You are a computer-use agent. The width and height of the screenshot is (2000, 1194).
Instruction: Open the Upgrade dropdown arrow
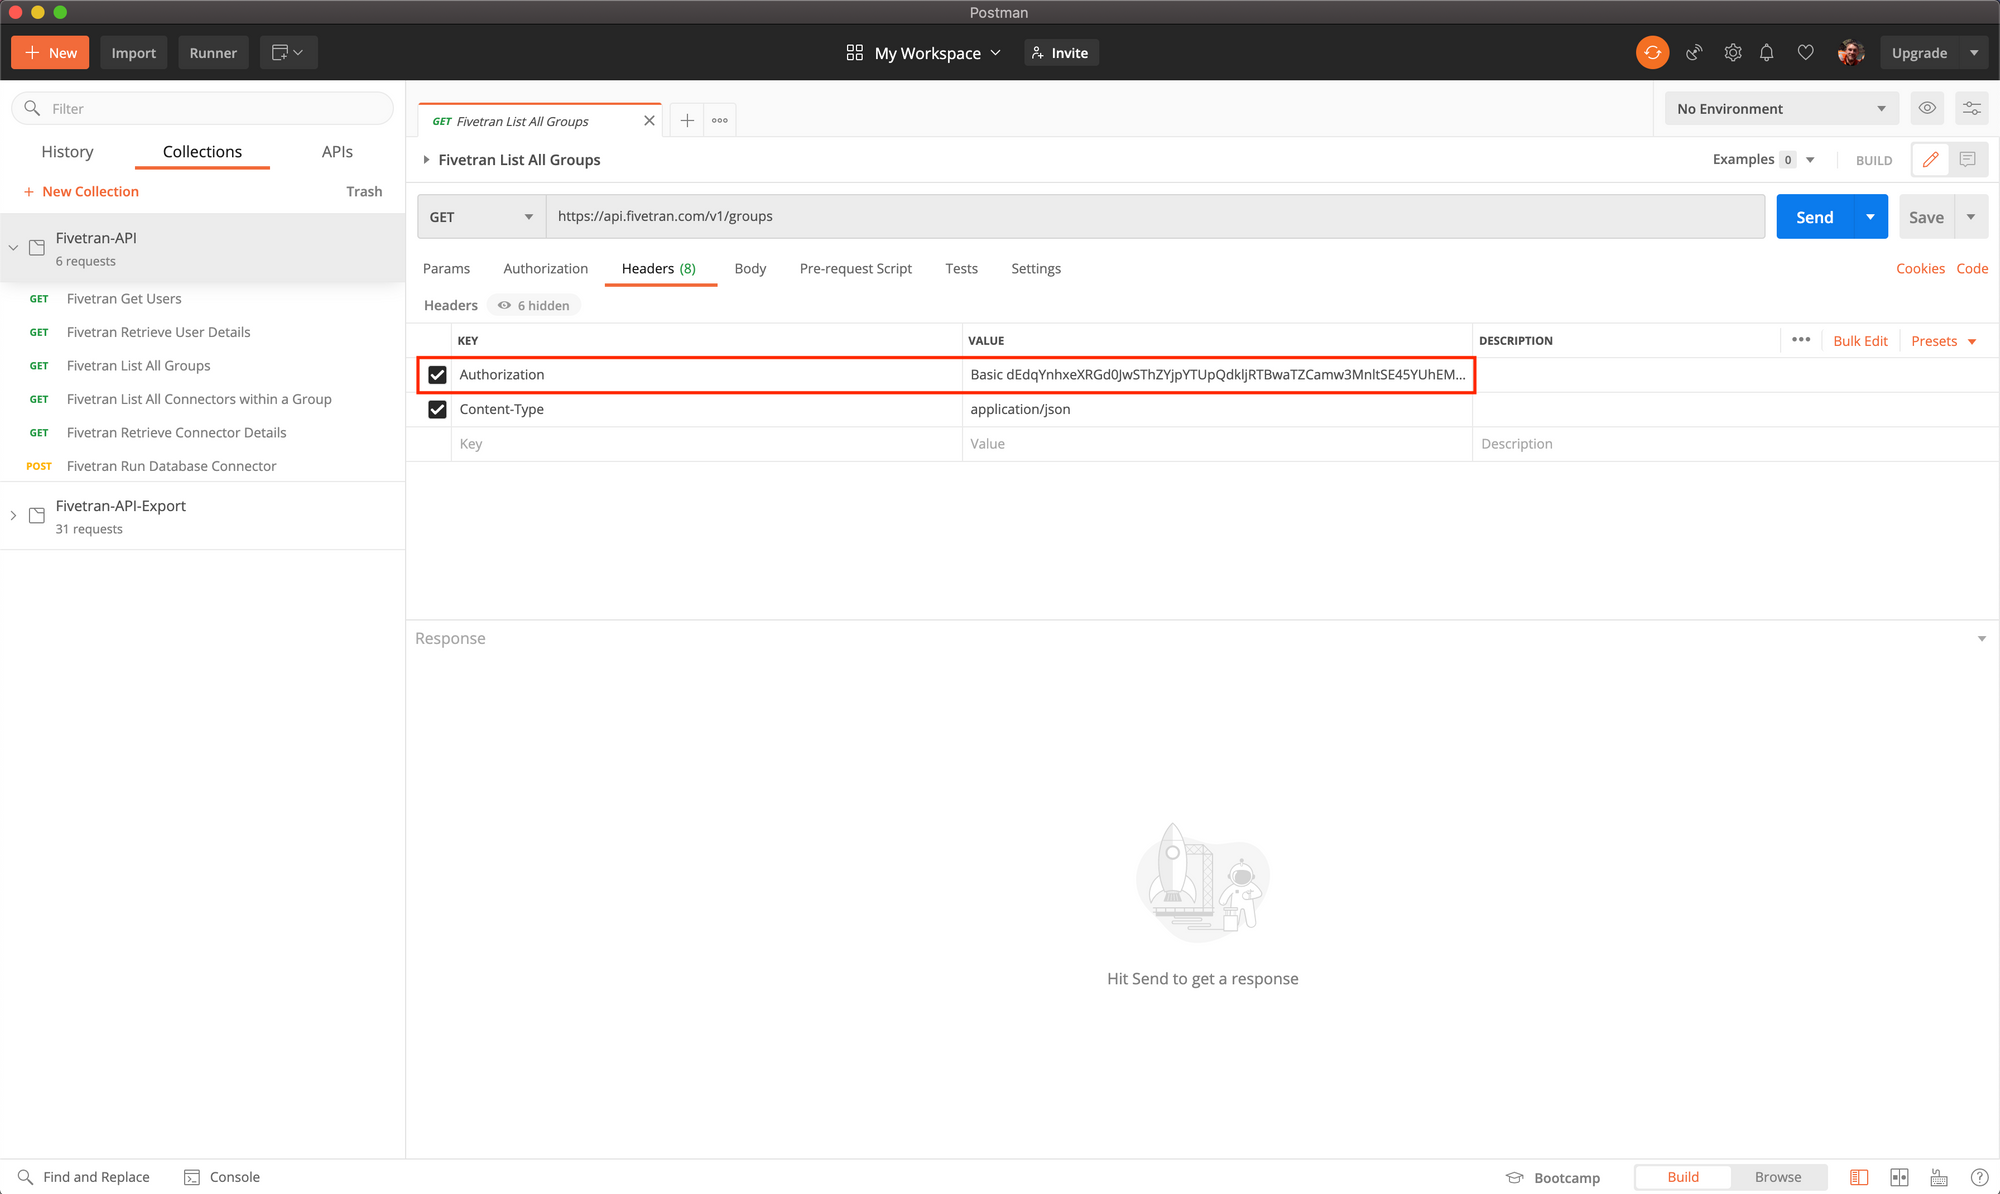click(x=1974, y=53)
